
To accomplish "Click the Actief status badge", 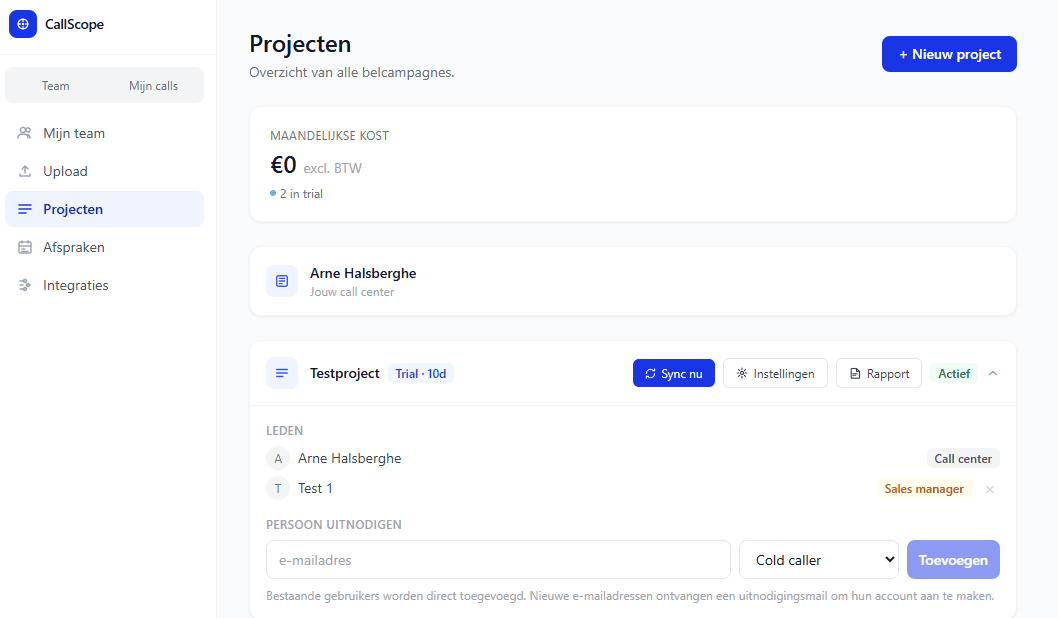I will point(954,374).
